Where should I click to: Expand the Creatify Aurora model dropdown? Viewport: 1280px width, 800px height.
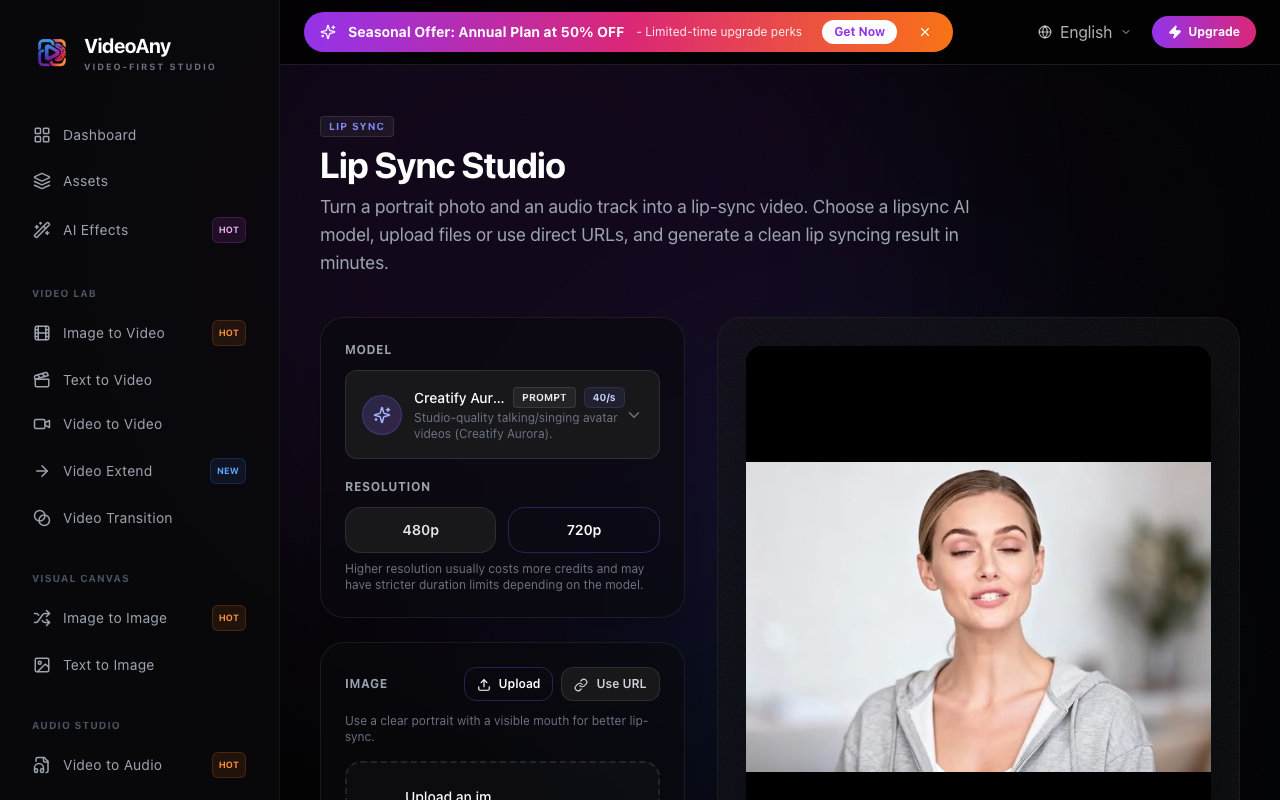click(633, 415)
